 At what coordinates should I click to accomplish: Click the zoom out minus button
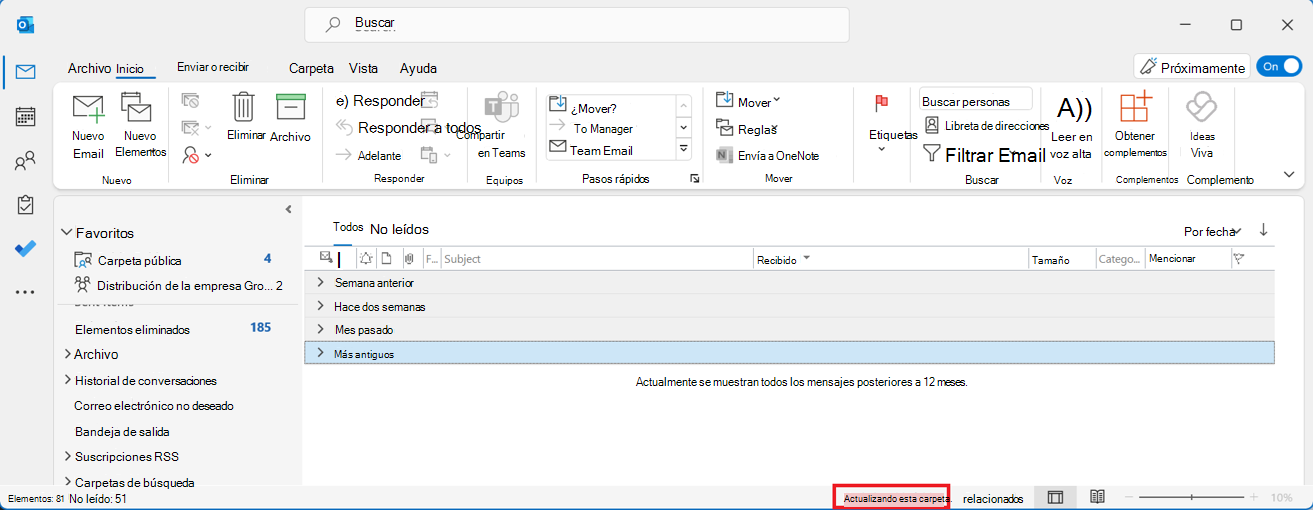pyautogui.click(x=1130, y=497)
